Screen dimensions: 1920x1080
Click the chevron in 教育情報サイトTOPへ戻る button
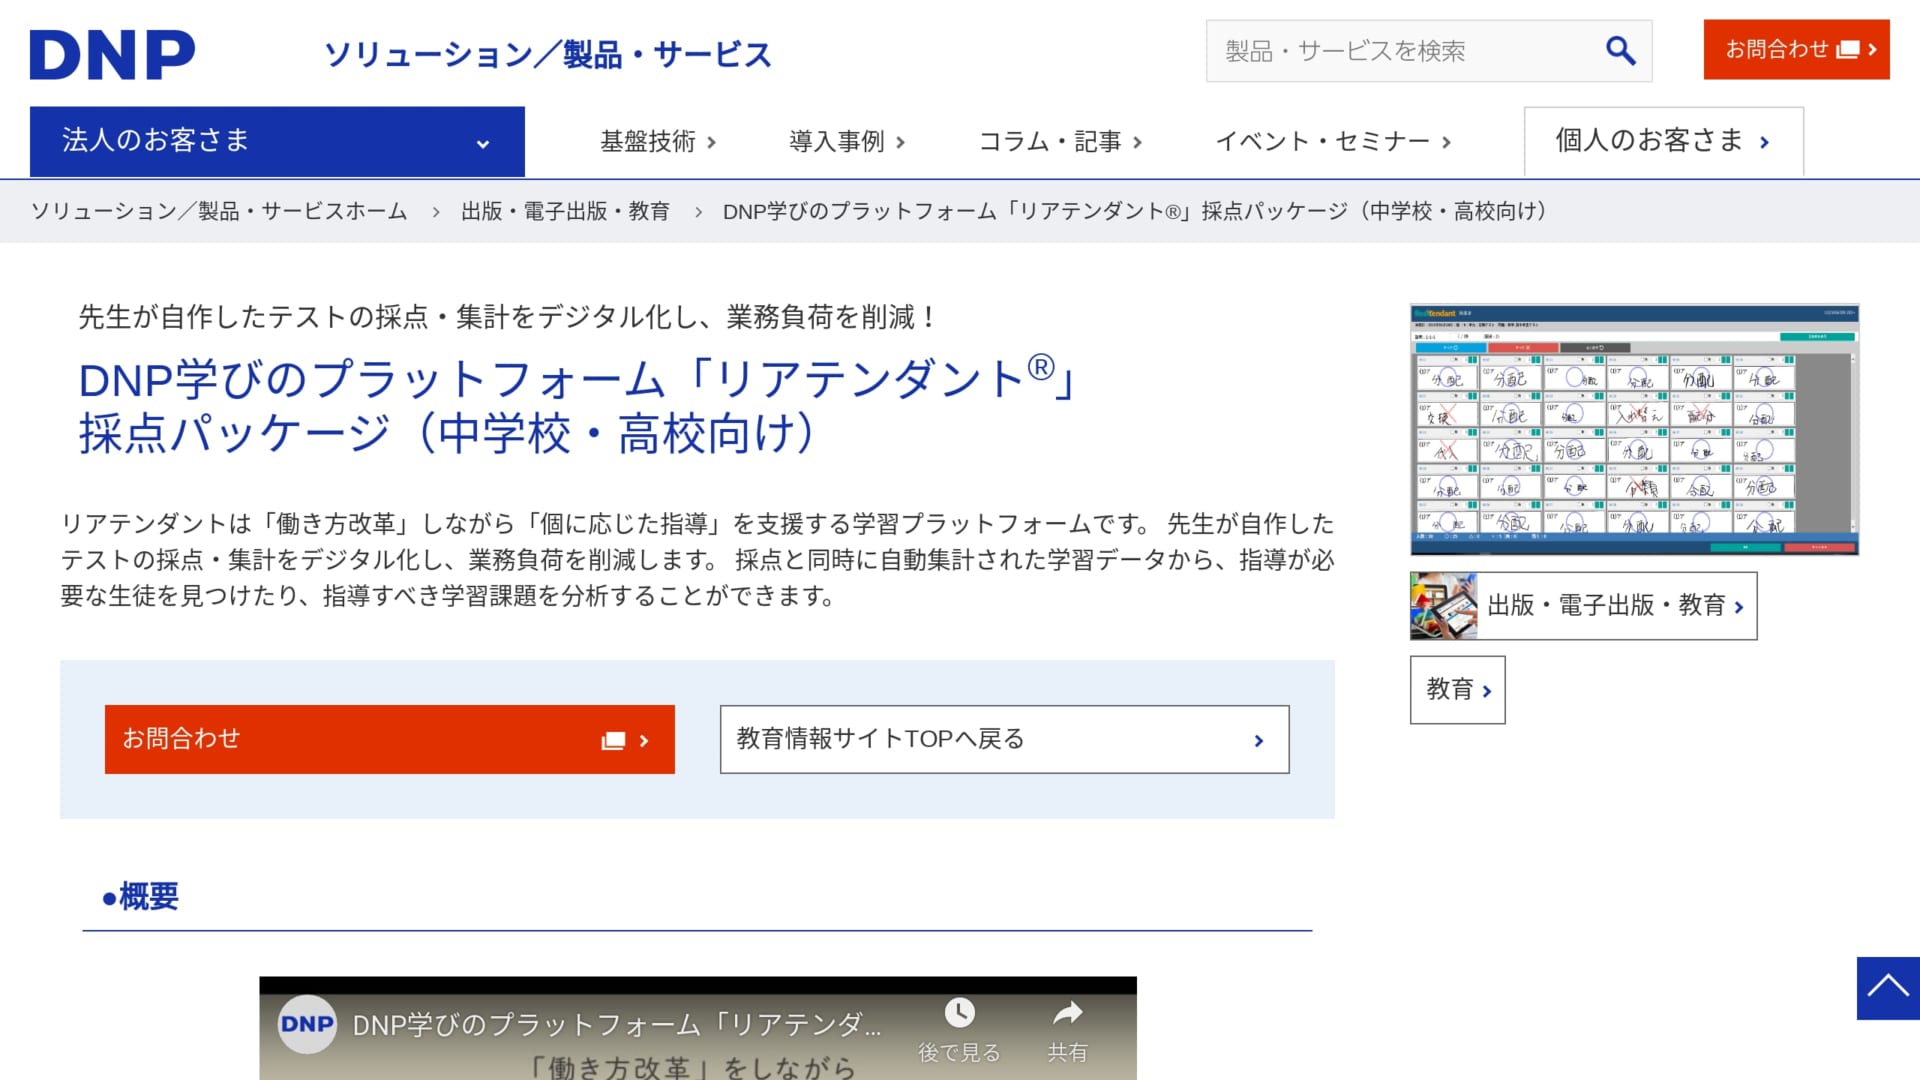point(1259,741)
